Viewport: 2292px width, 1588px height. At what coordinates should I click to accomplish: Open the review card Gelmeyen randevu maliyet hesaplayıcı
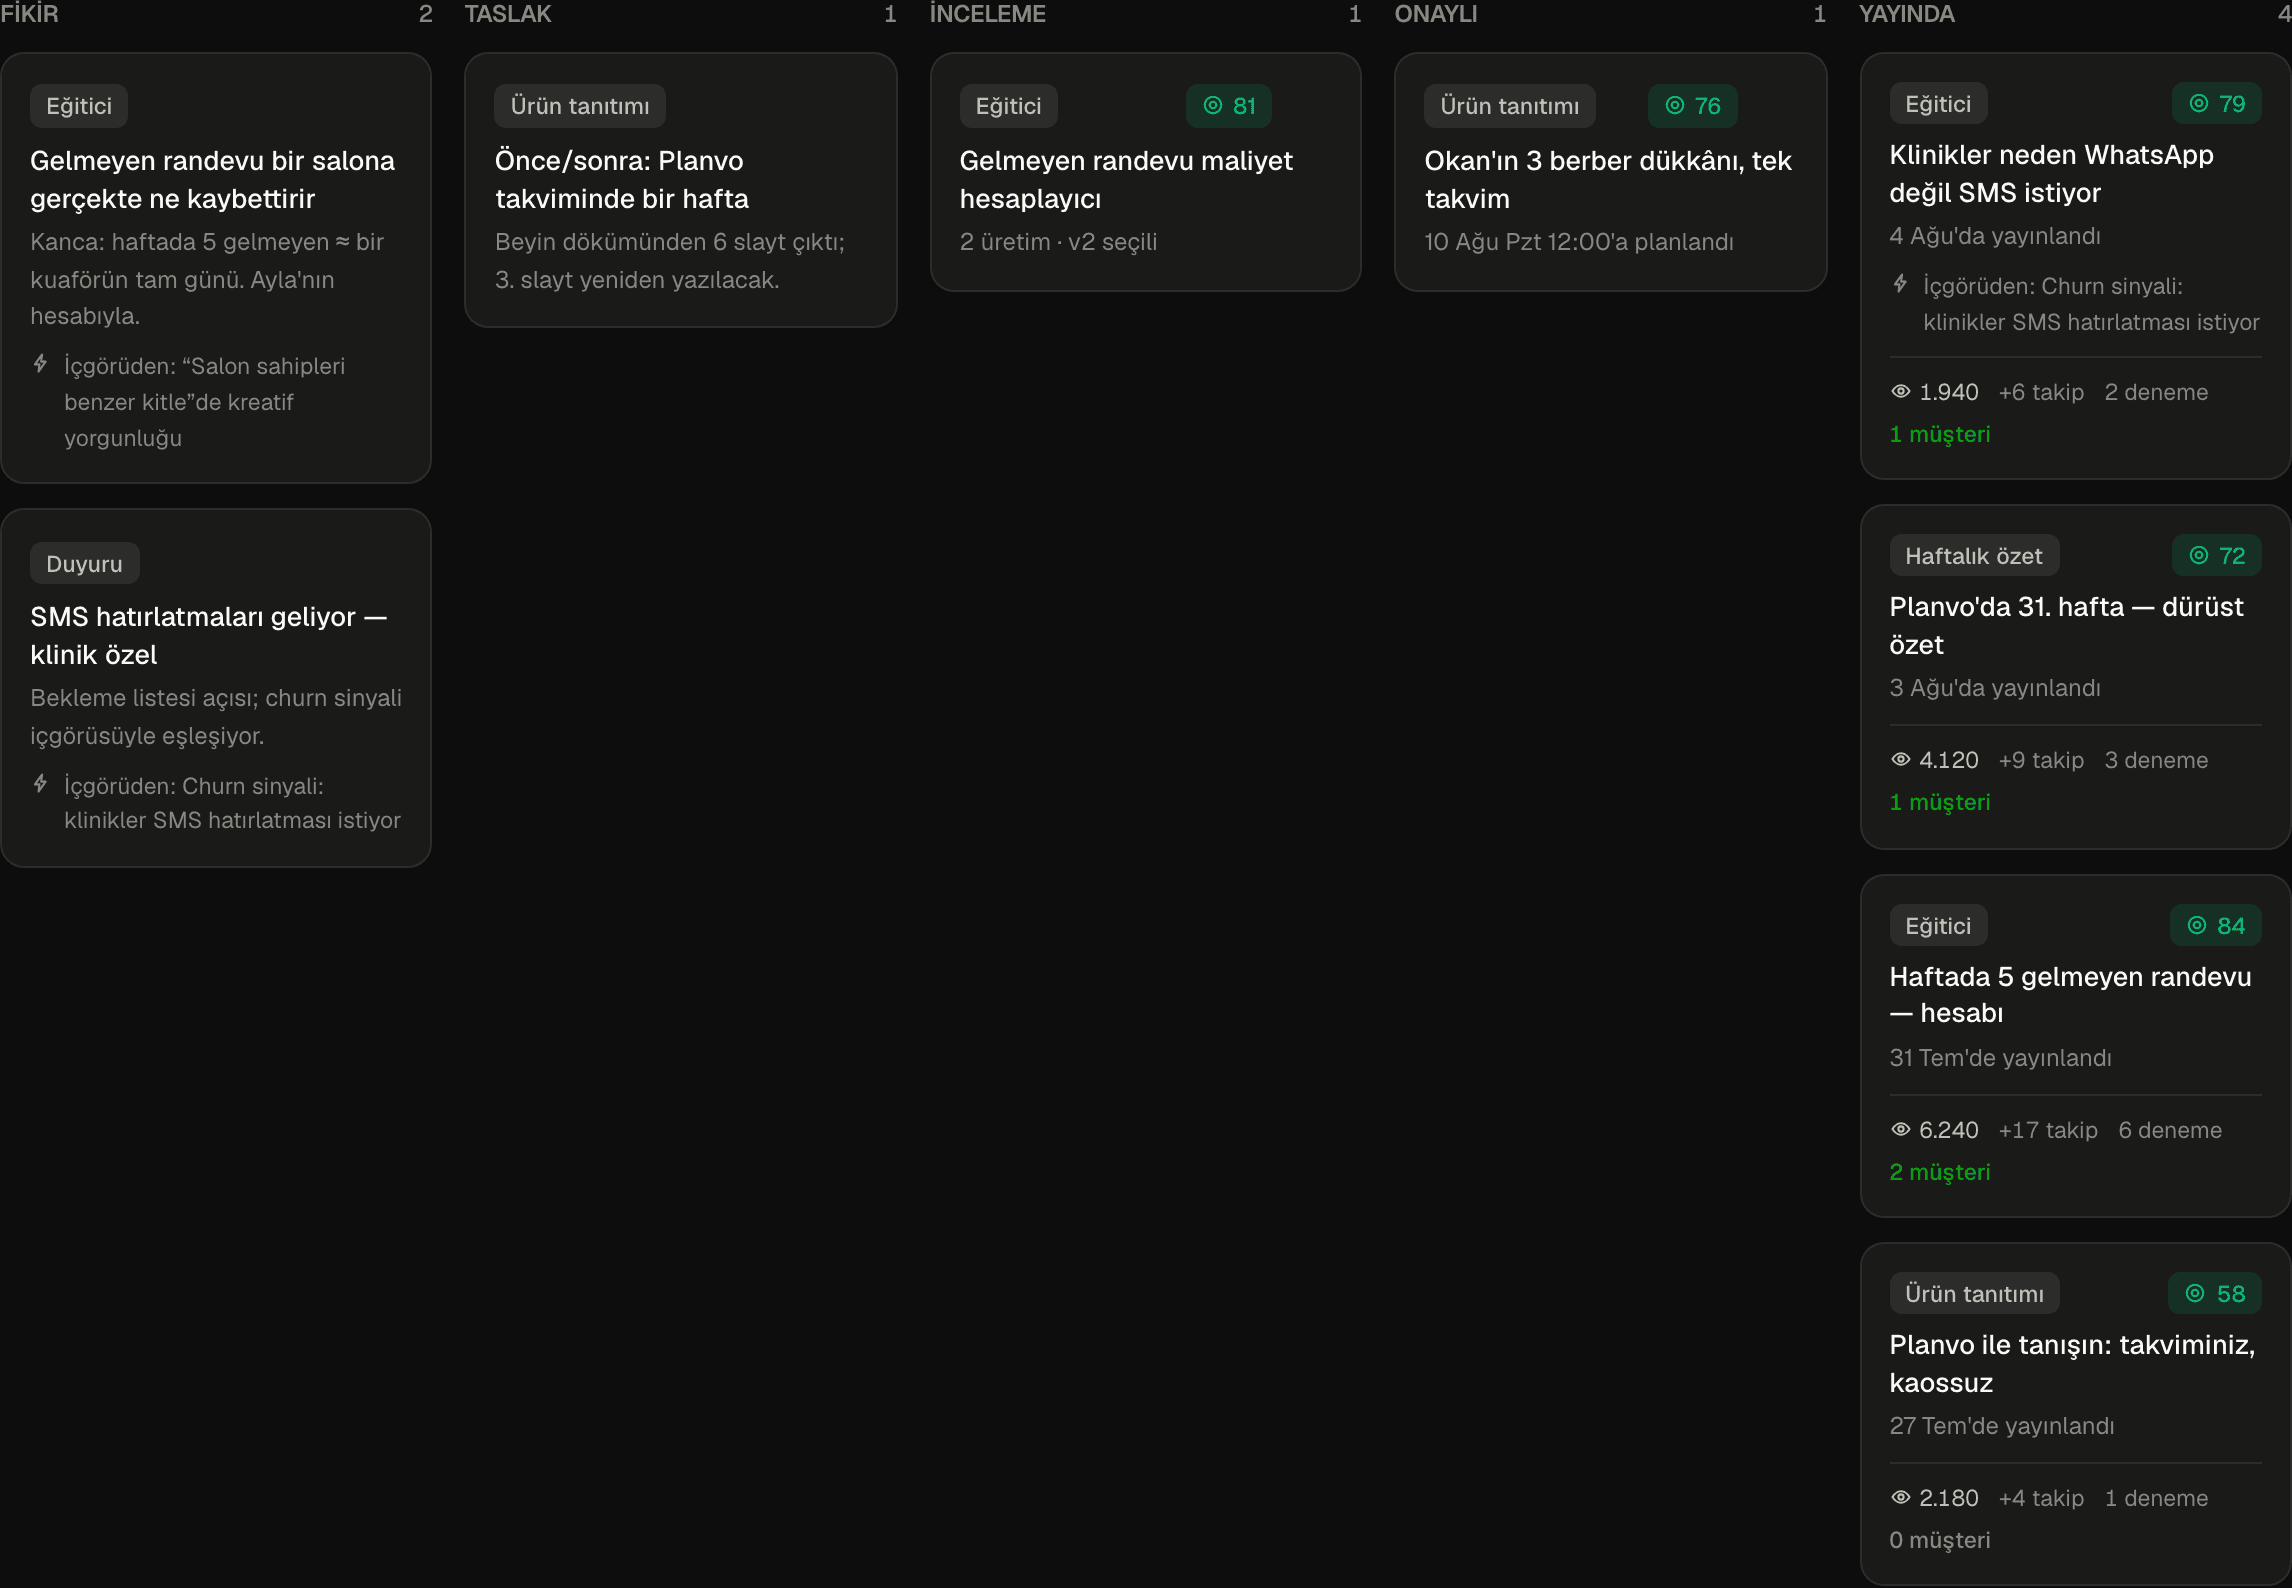1145,172
